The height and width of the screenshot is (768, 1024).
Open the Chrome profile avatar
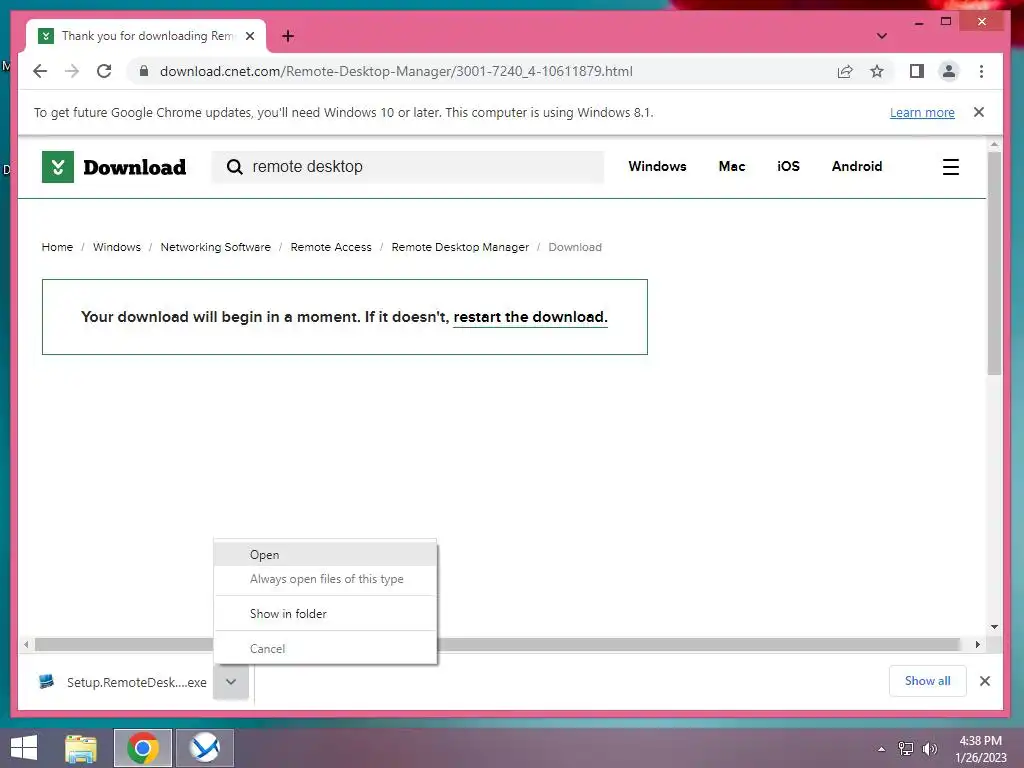pyautogui.click(x=948, y=71)
